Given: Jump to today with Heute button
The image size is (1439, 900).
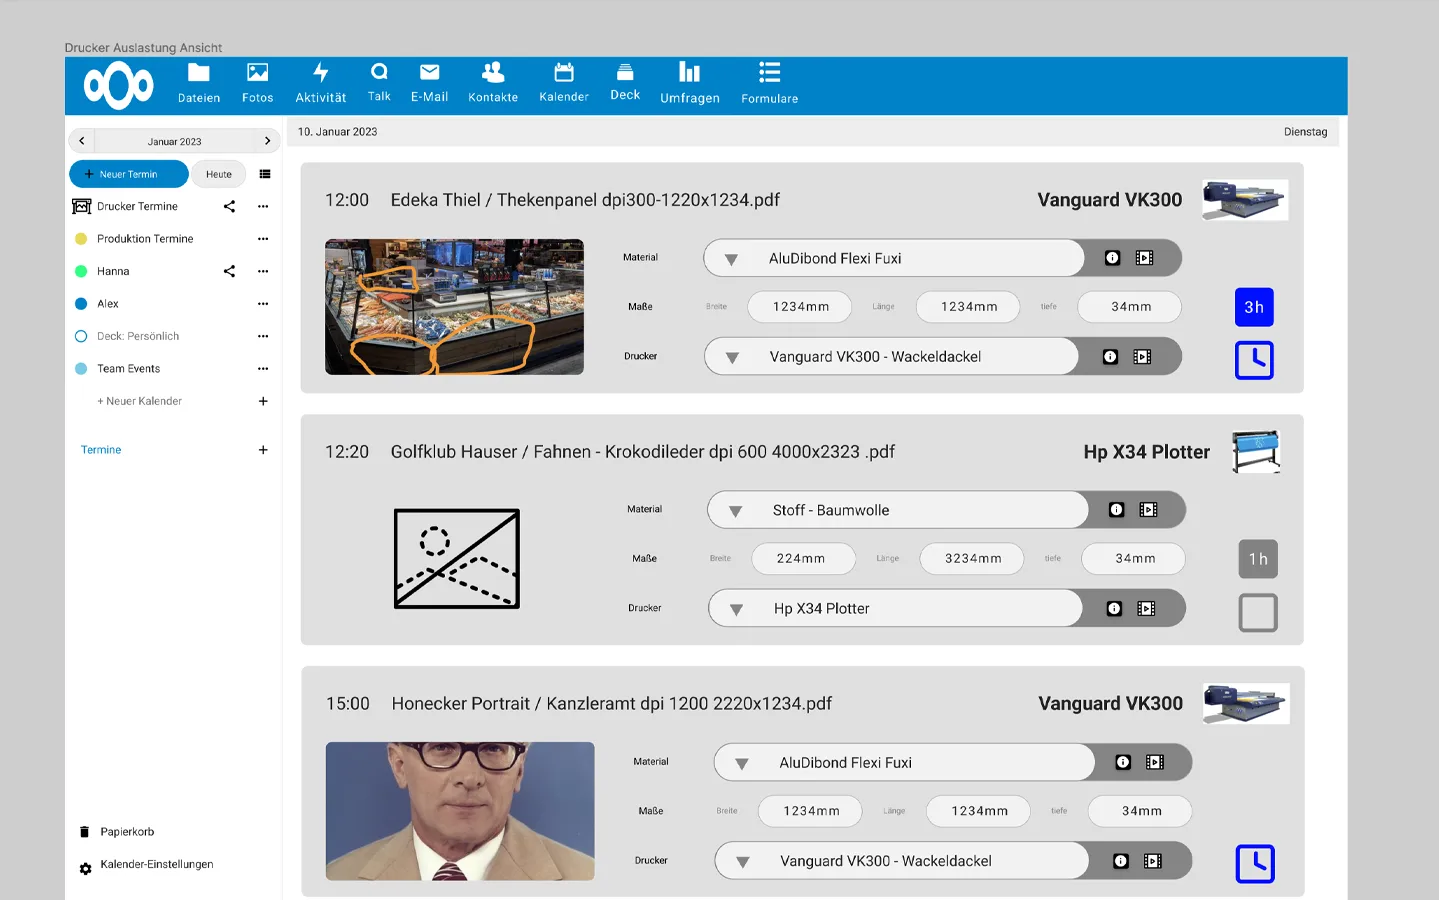Looking at the screenshot, I should click(x=219, y=174).
